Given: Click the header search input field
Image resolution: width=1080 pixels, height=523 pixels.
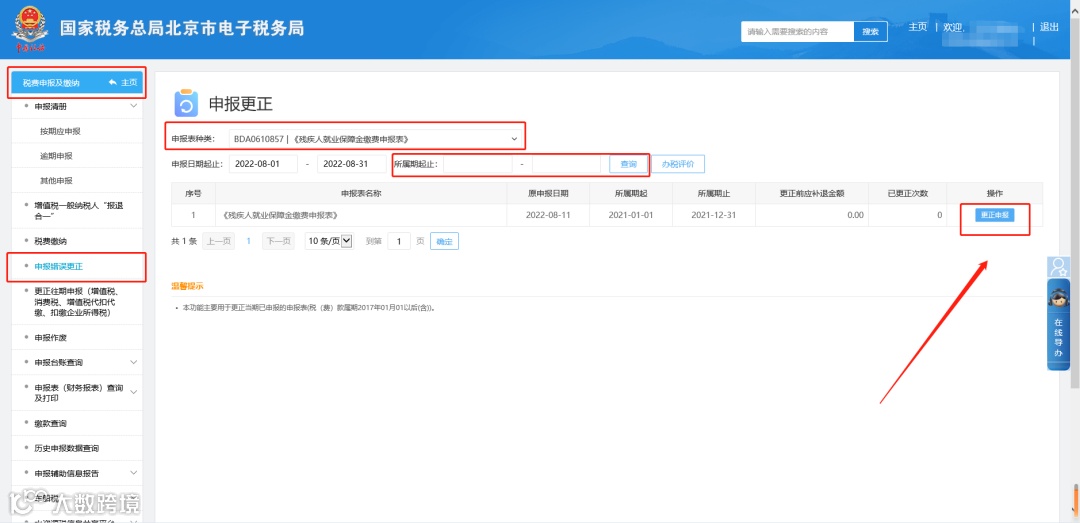Looking at the screenshot, I should point(797,32).
